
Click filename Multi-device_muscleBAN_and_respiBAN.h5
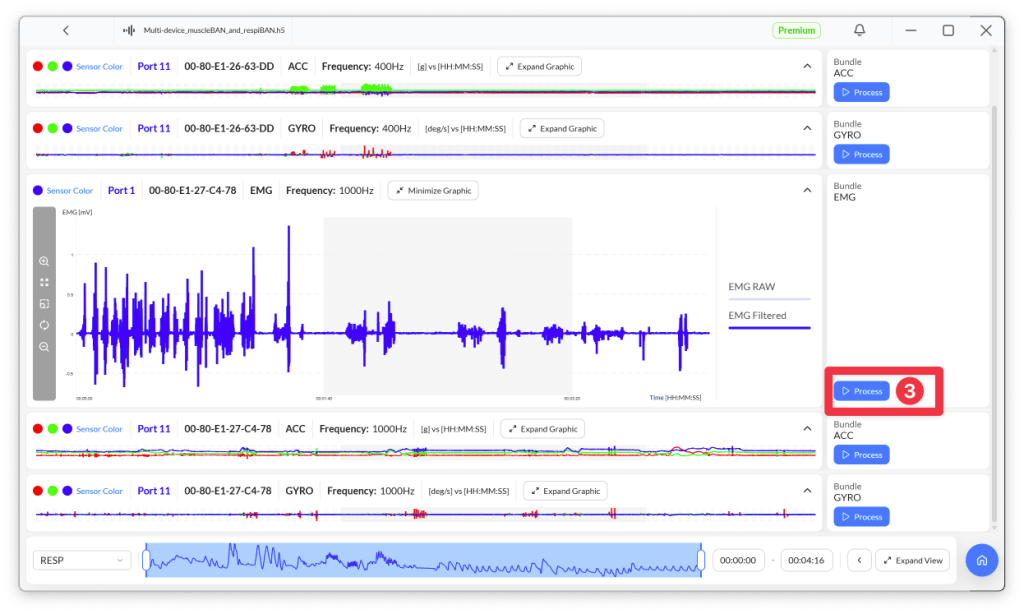(214, 30)
